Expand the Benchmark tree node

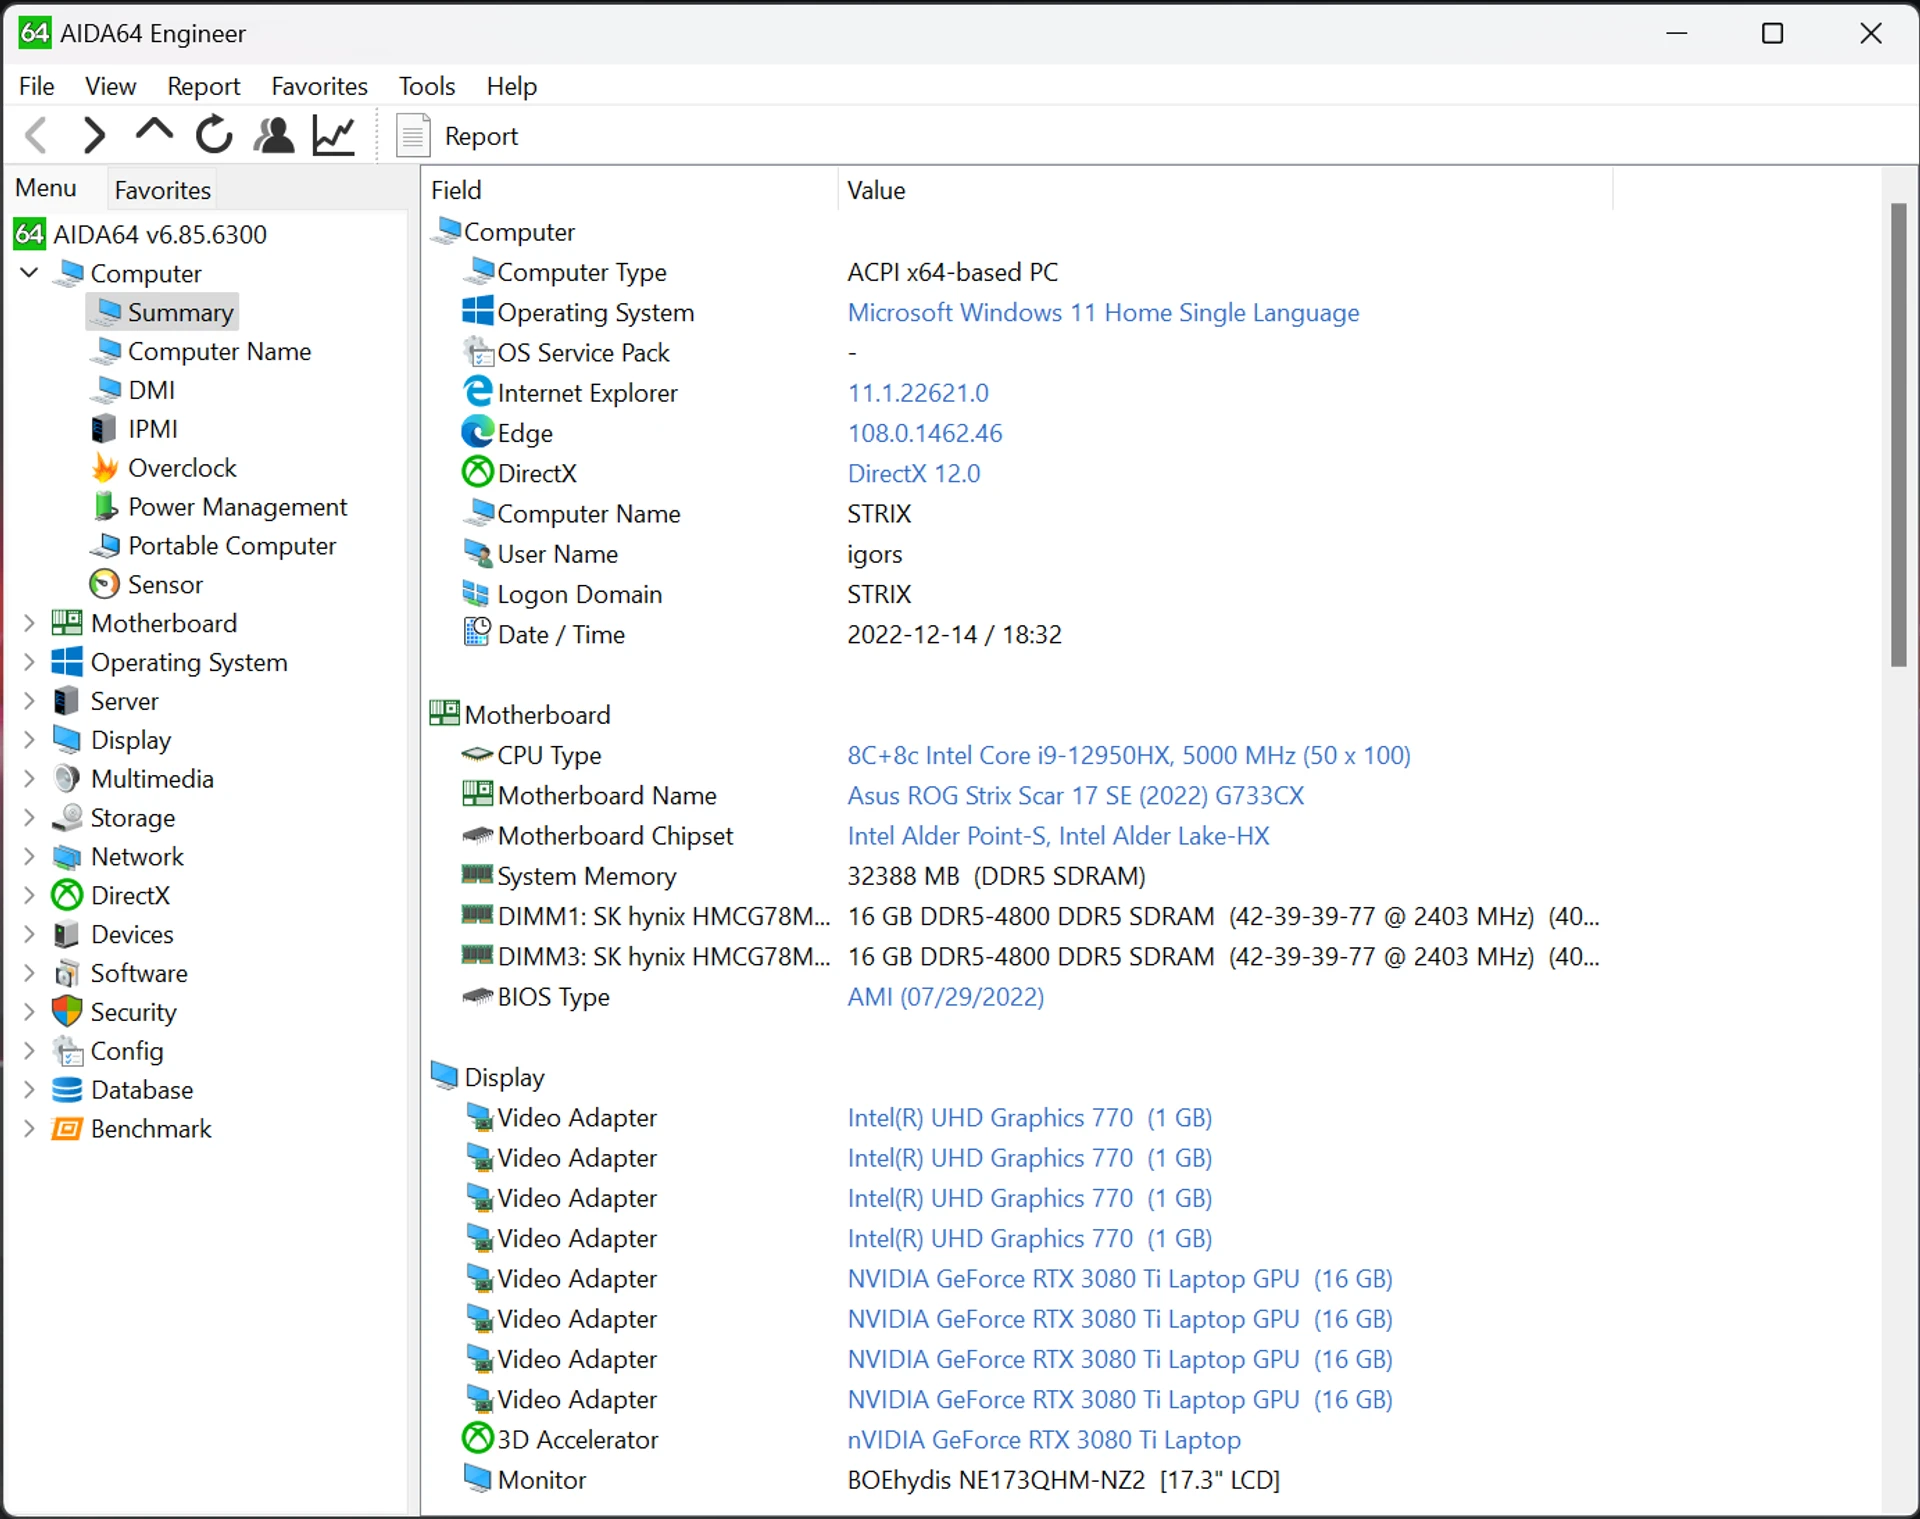pos(29,1129)
